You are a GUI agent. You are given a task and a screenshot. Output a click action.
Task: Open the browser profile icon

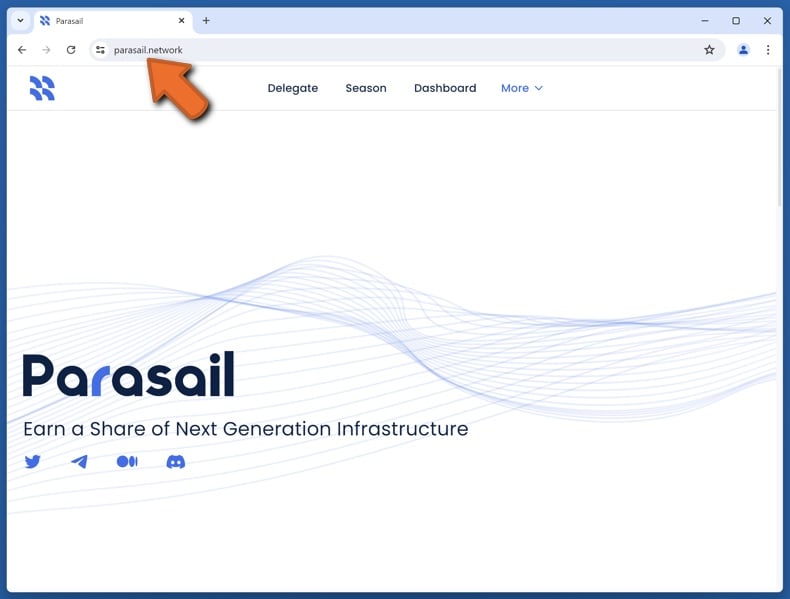pyautogui.click(x=743, y=50)
